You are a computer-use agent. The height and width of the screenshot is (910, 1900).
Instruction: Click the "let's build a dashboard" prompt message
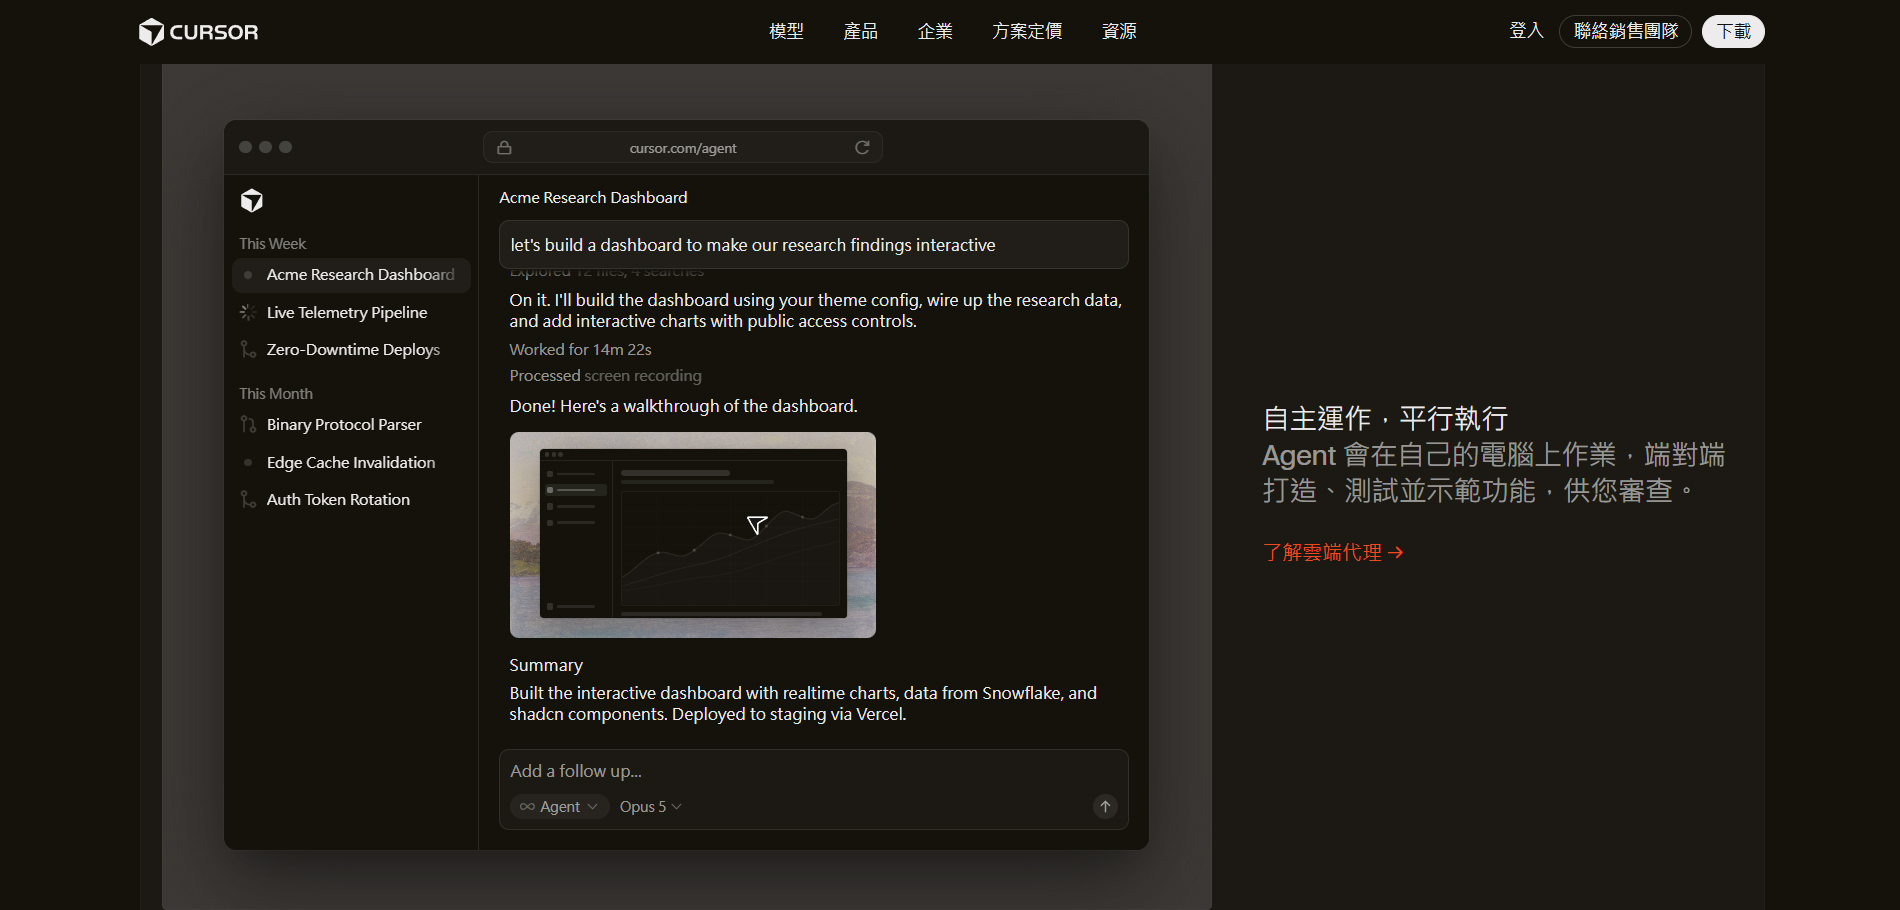[x=813, y=245]
